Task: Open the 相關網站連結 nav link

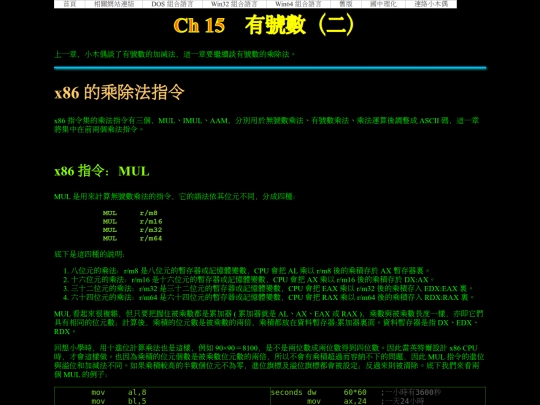Action: 114,4
